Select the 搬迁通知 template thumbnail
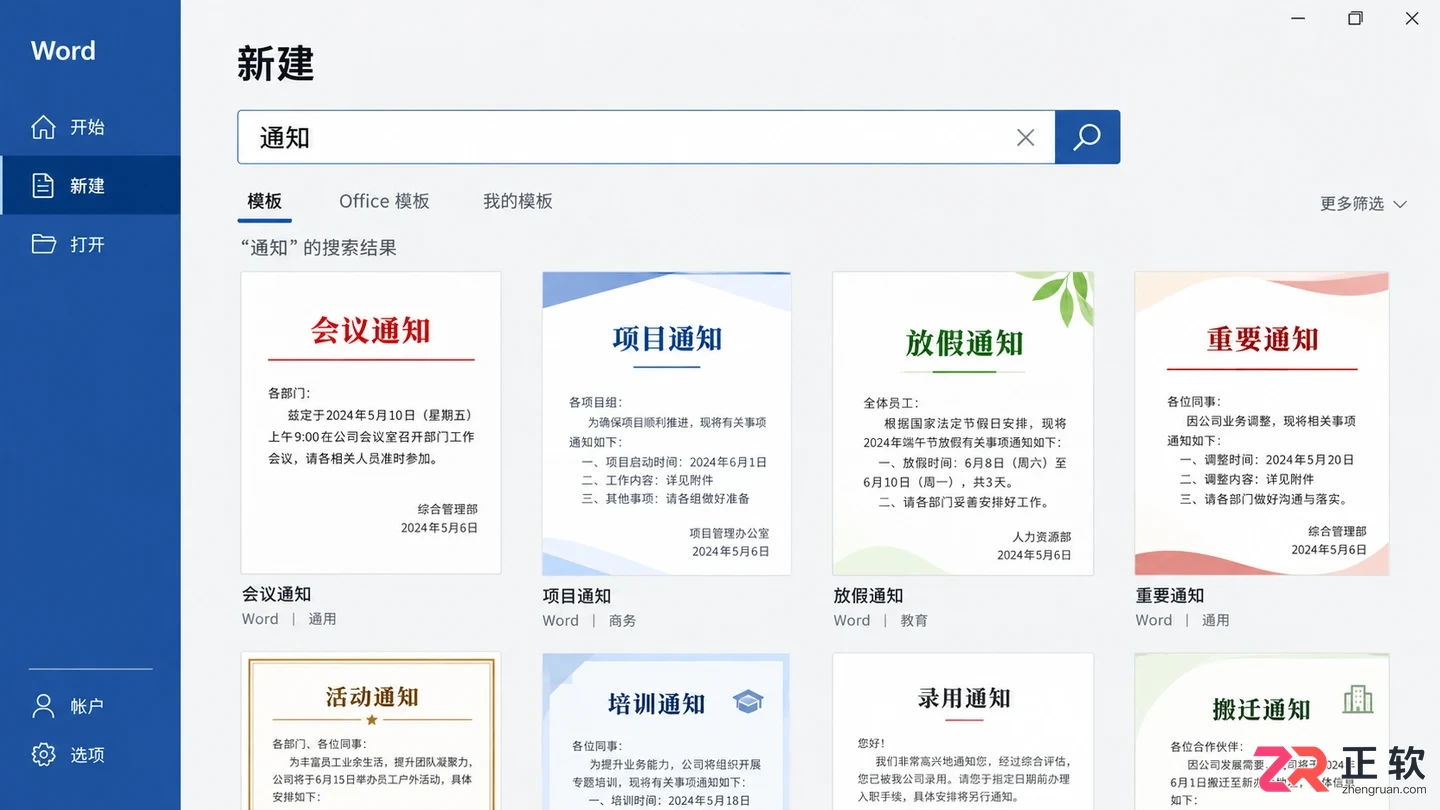Screen dimensions: 1440x810 pyautogui.click(x=1262, y=731)
